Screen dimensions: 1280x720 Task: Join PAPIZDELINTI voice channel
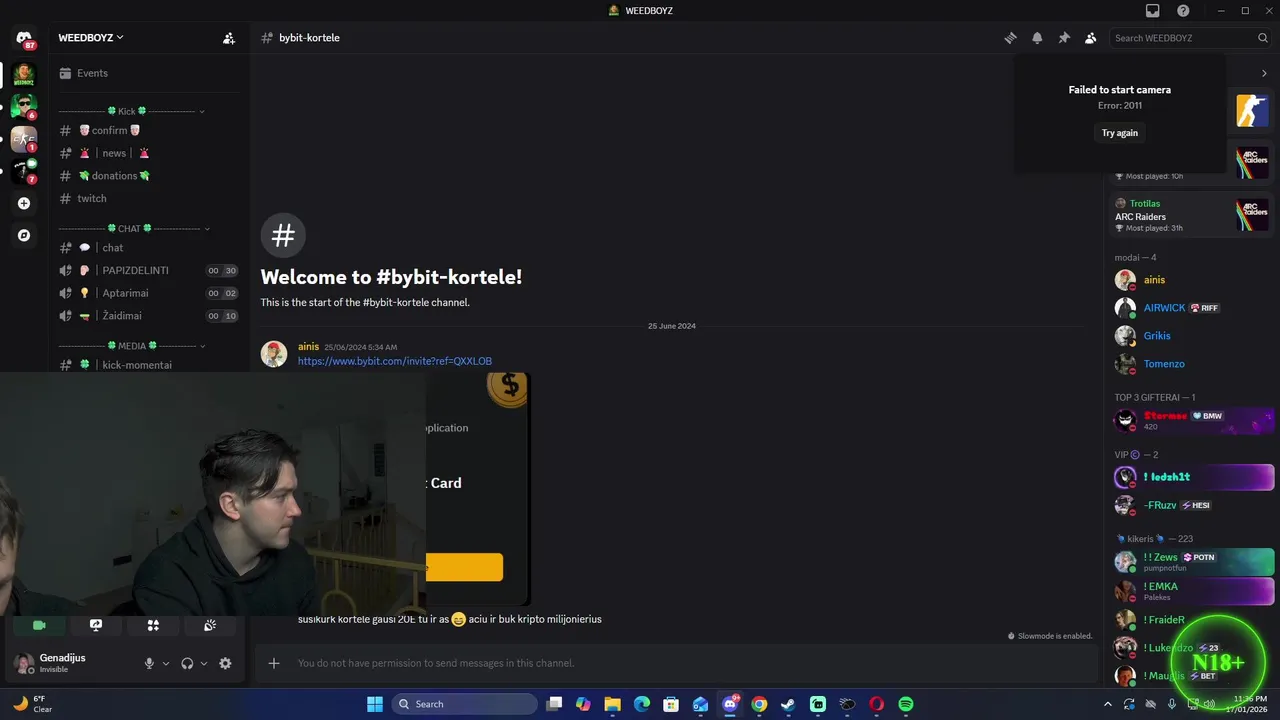tap(150, 271)
